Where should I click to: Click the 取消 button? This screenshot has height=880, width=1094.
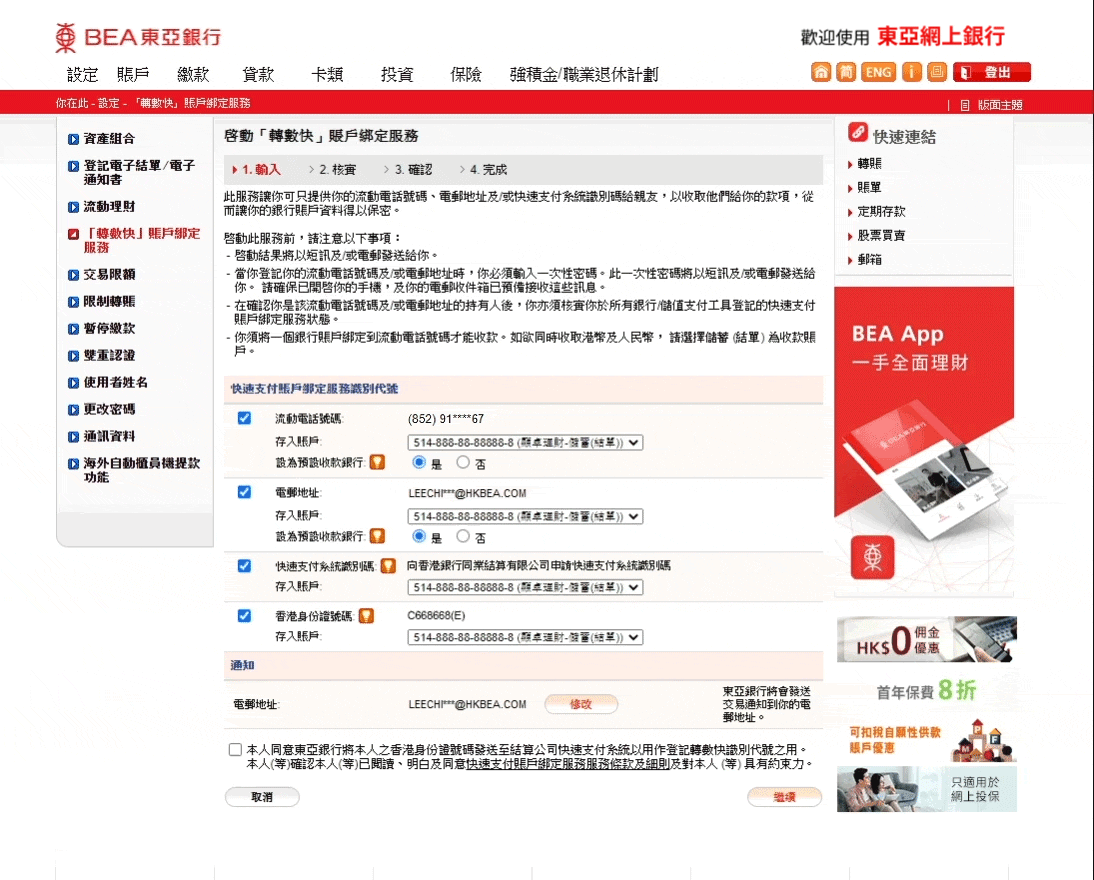point(262,797)
